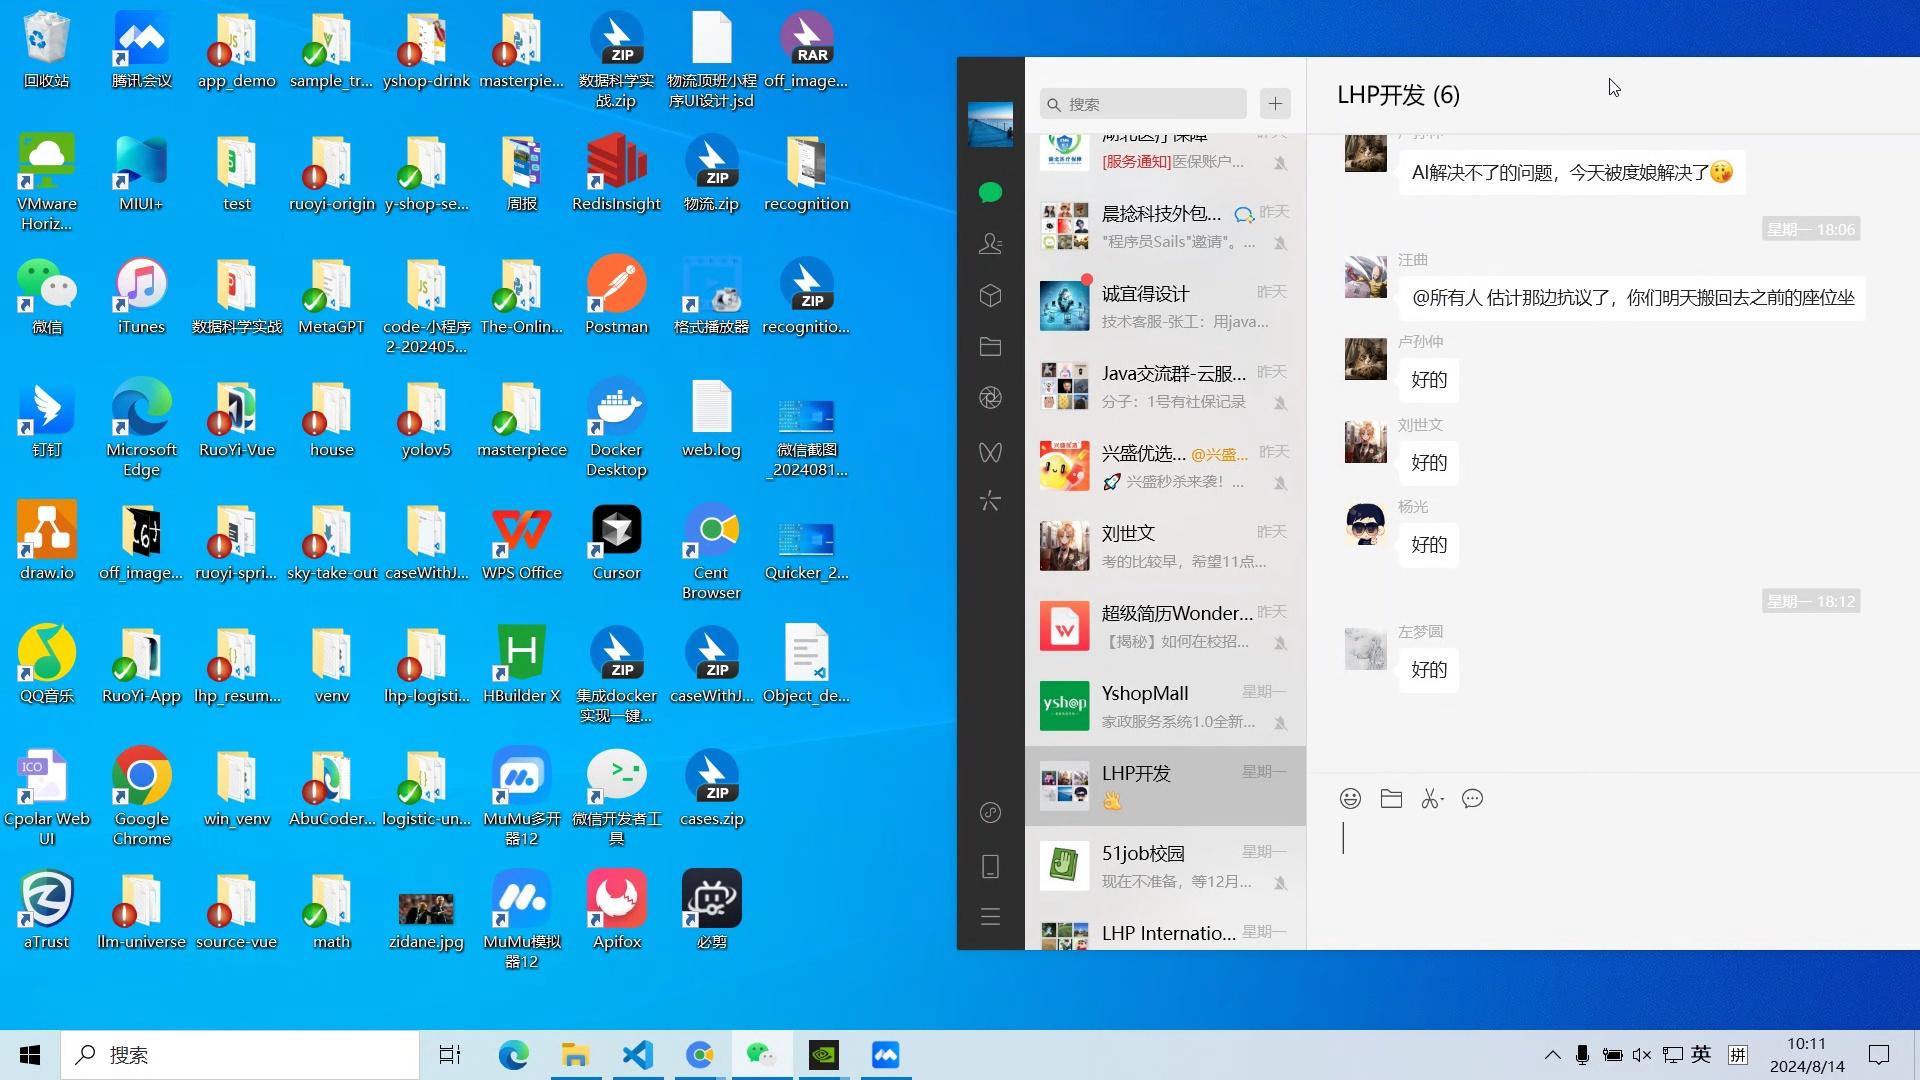Select the Apifox desktop icon

point(616,911)
